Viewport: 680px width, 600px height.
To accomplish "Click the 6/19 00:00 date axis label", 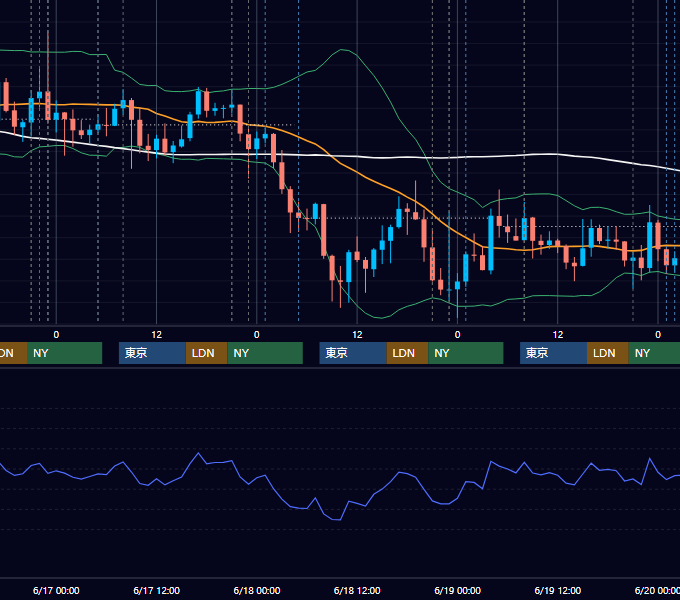I will coord(458,590).
